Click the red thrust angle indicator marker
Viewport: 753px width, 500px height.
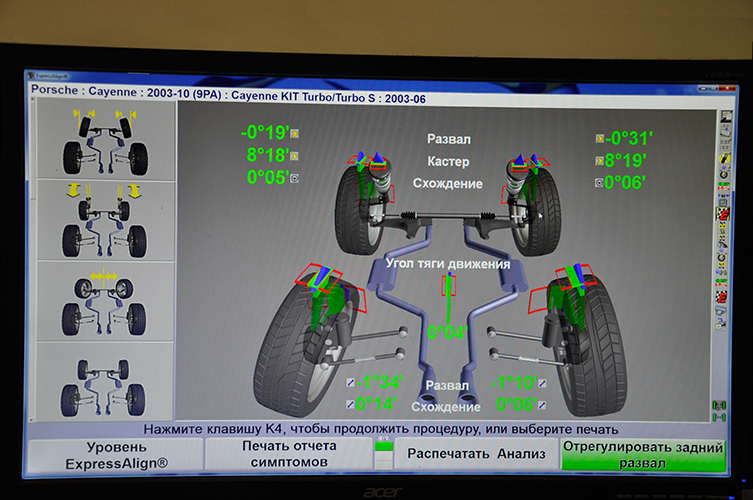click(x=449, y=285)
